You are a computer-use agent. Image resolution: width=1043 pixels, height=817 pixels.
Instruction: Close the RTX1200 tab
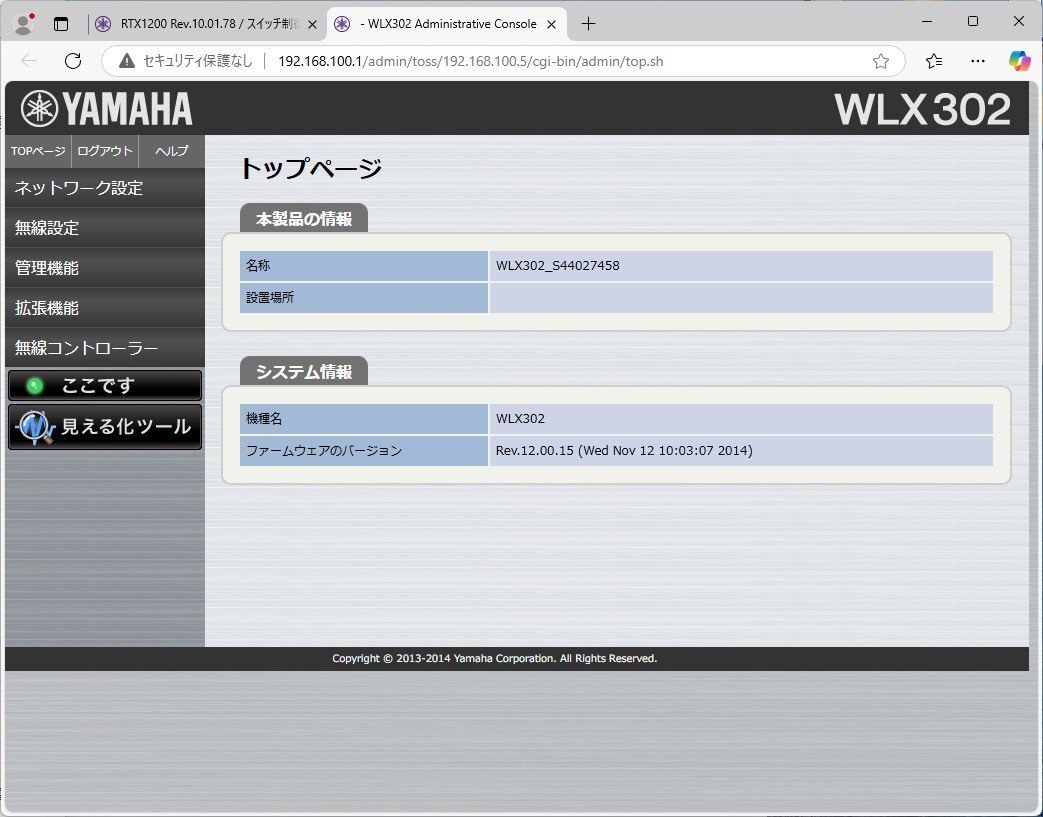click(312, 25)
